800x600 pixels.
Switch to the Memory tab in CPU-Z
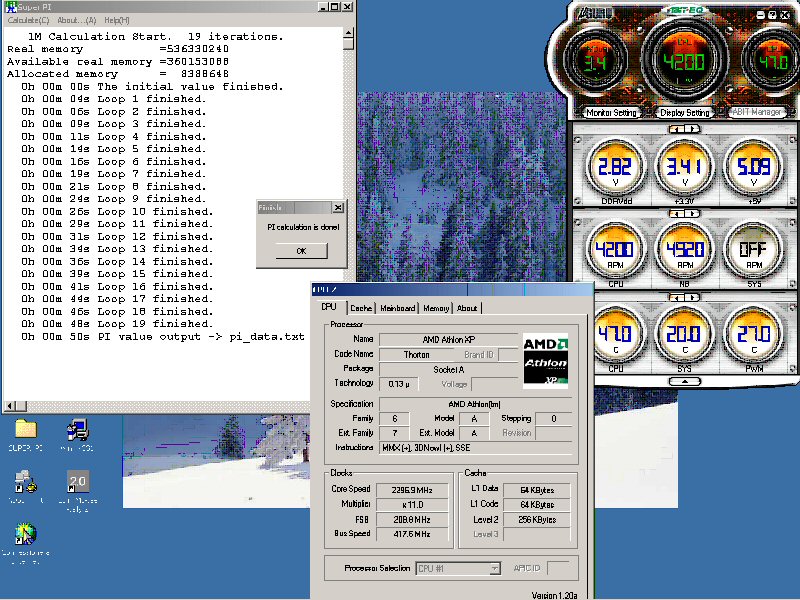tap(436, 308)
